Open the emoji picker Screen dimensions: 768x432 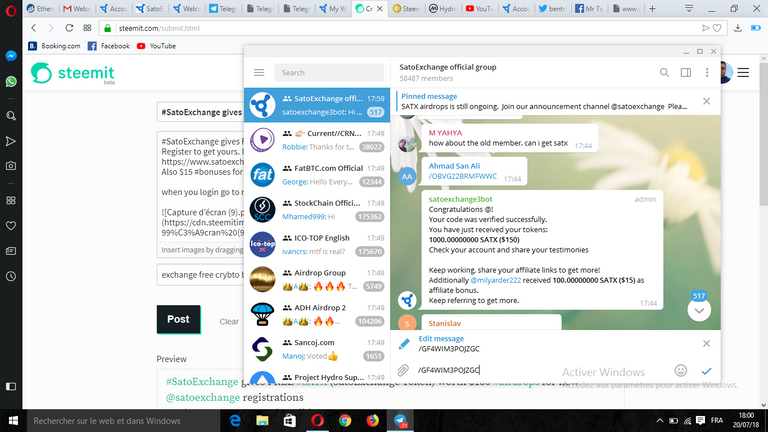(680, 370)
